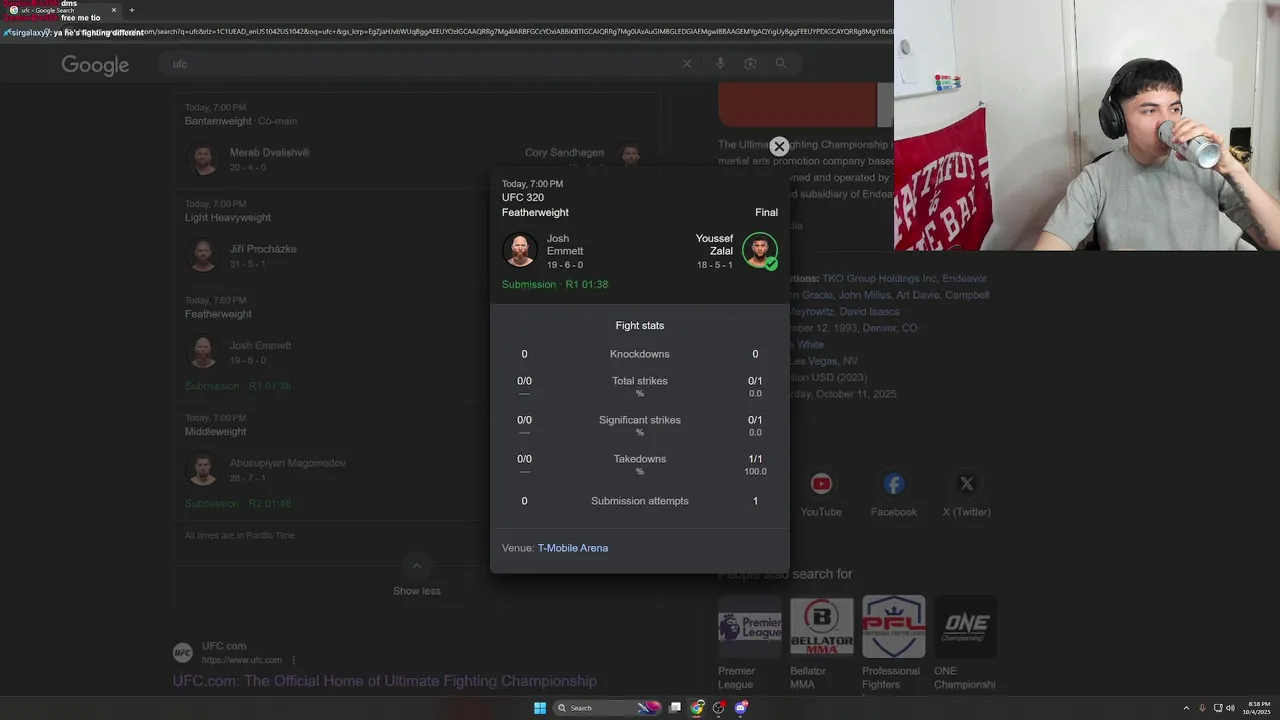Click the 'People also search for' heading

(785, 574)
